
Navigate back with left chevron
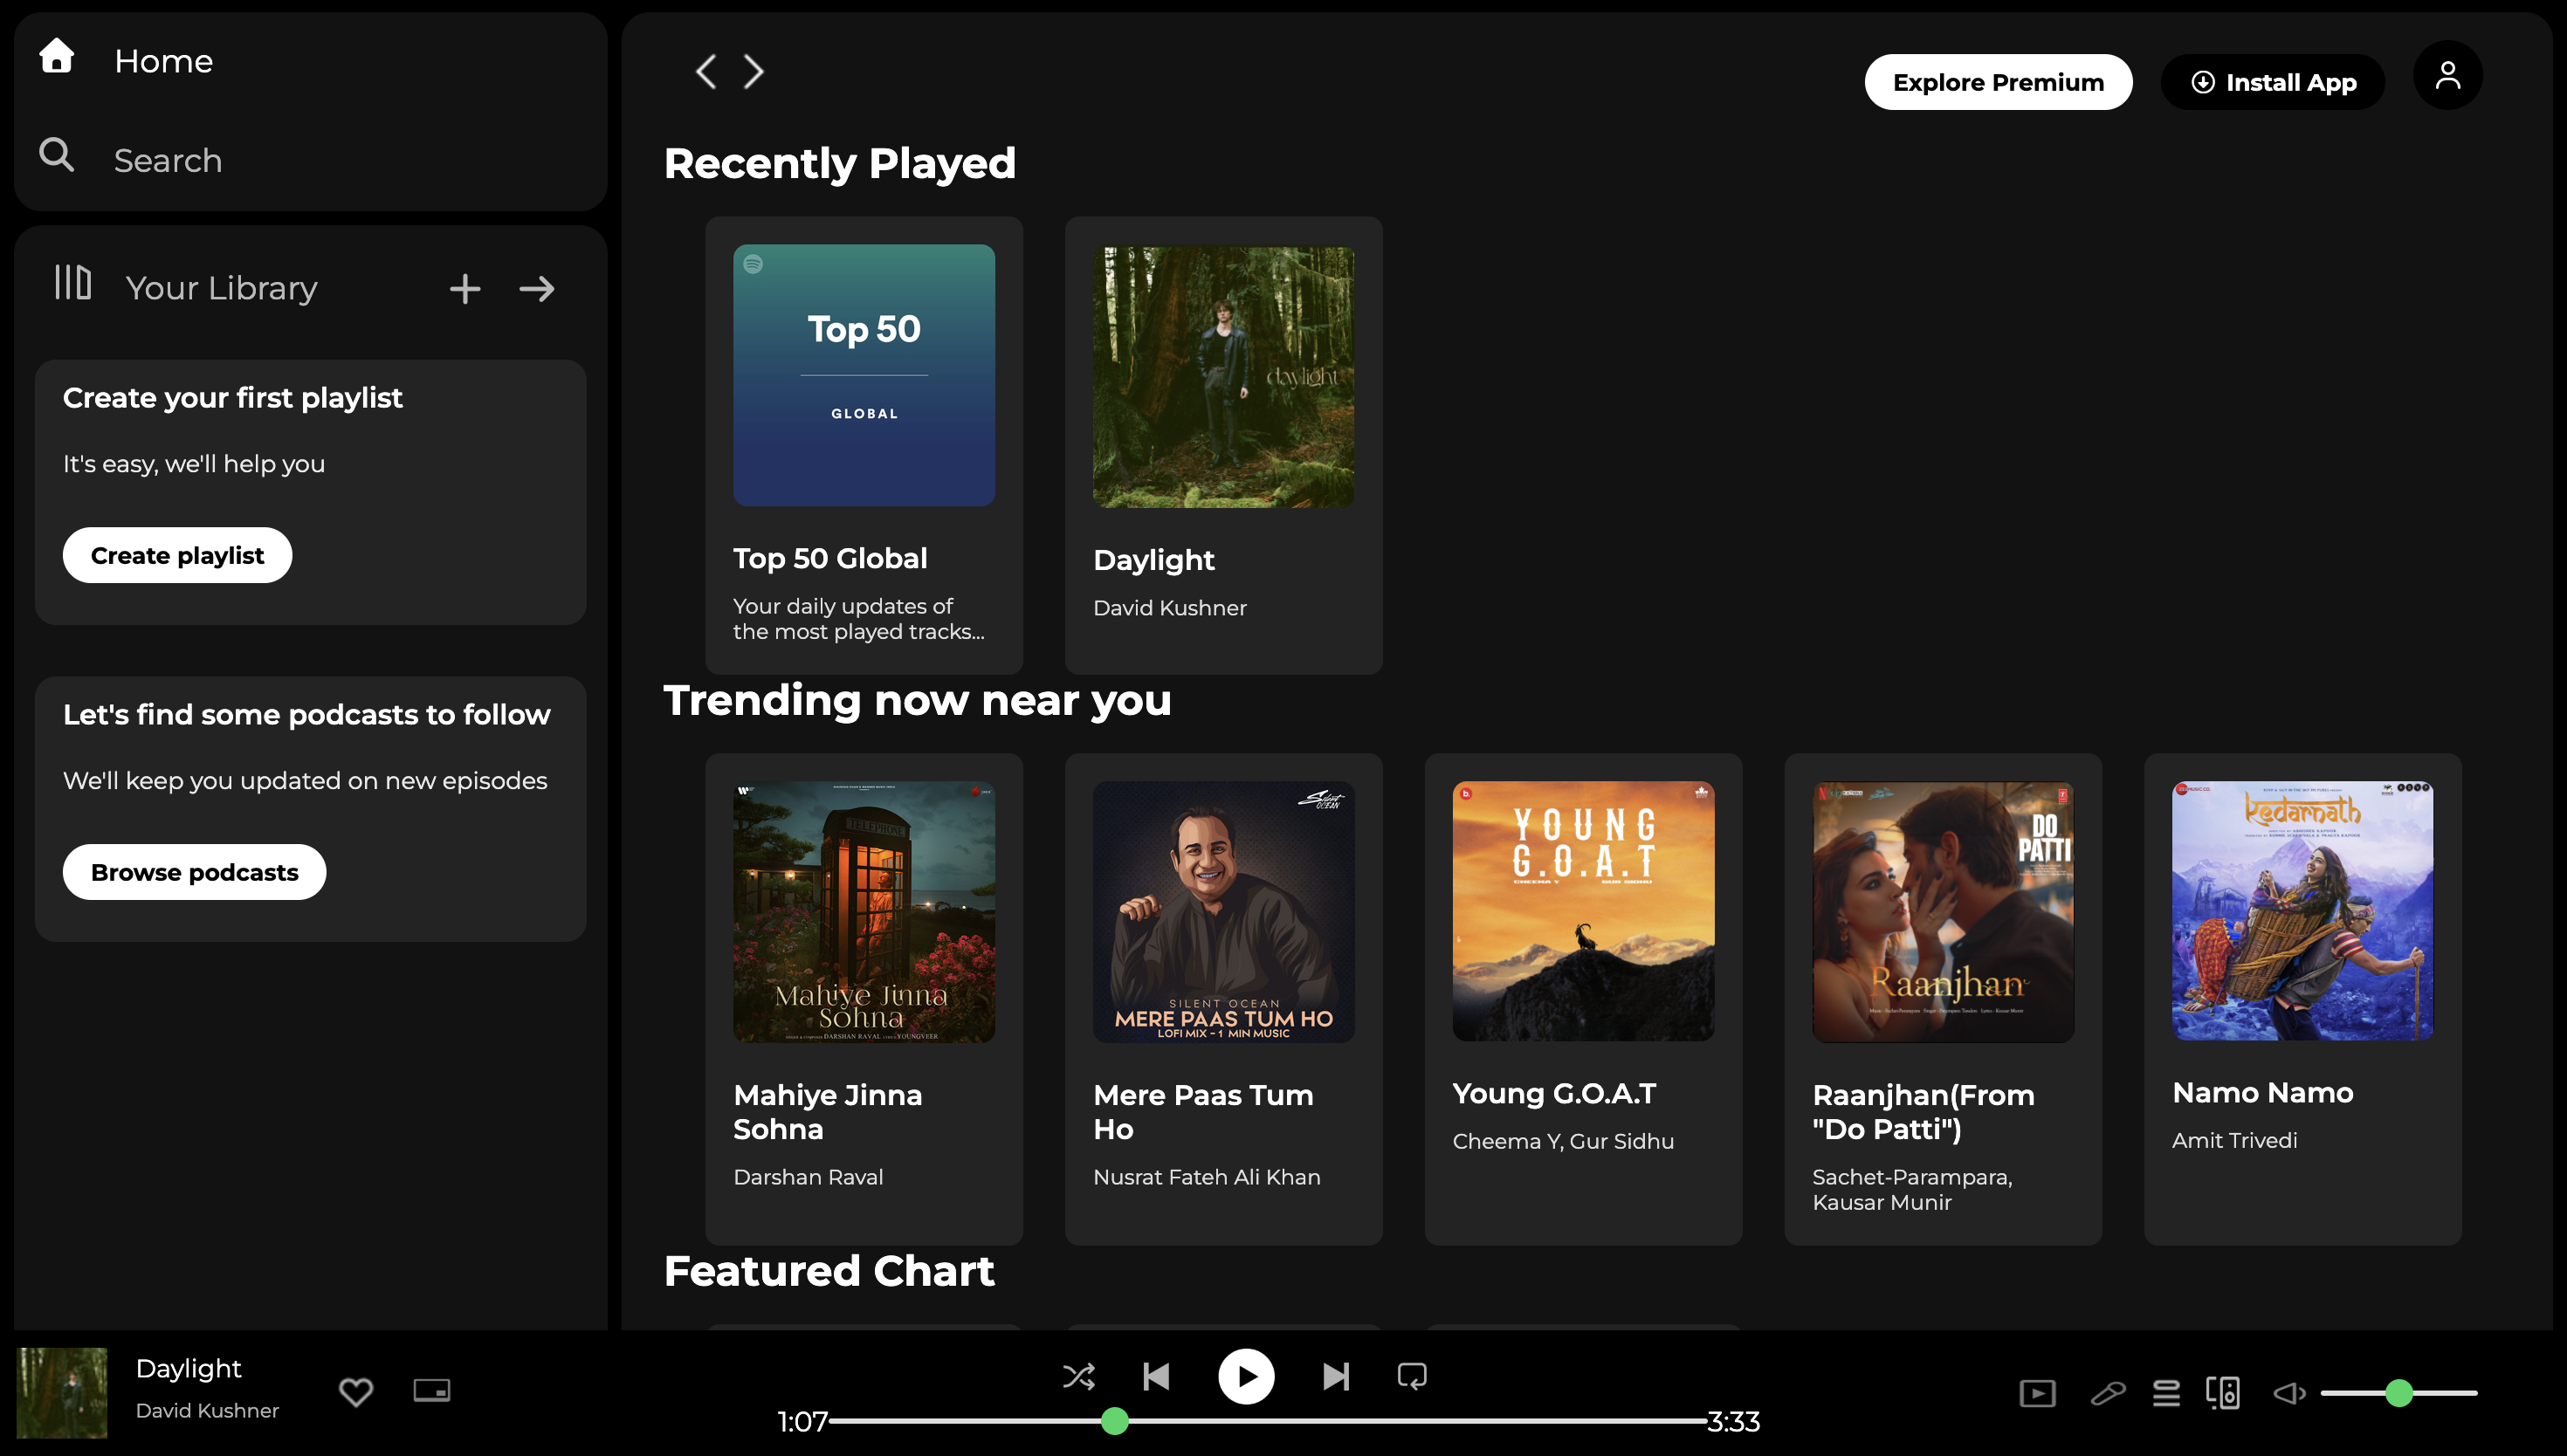tap(706, 72)
